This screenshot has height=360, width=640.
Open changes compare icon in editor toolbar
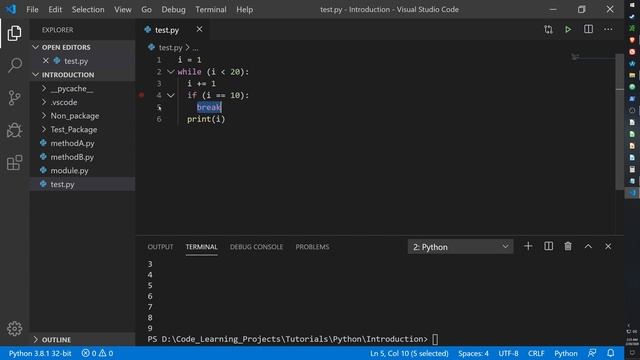point(548,29)
